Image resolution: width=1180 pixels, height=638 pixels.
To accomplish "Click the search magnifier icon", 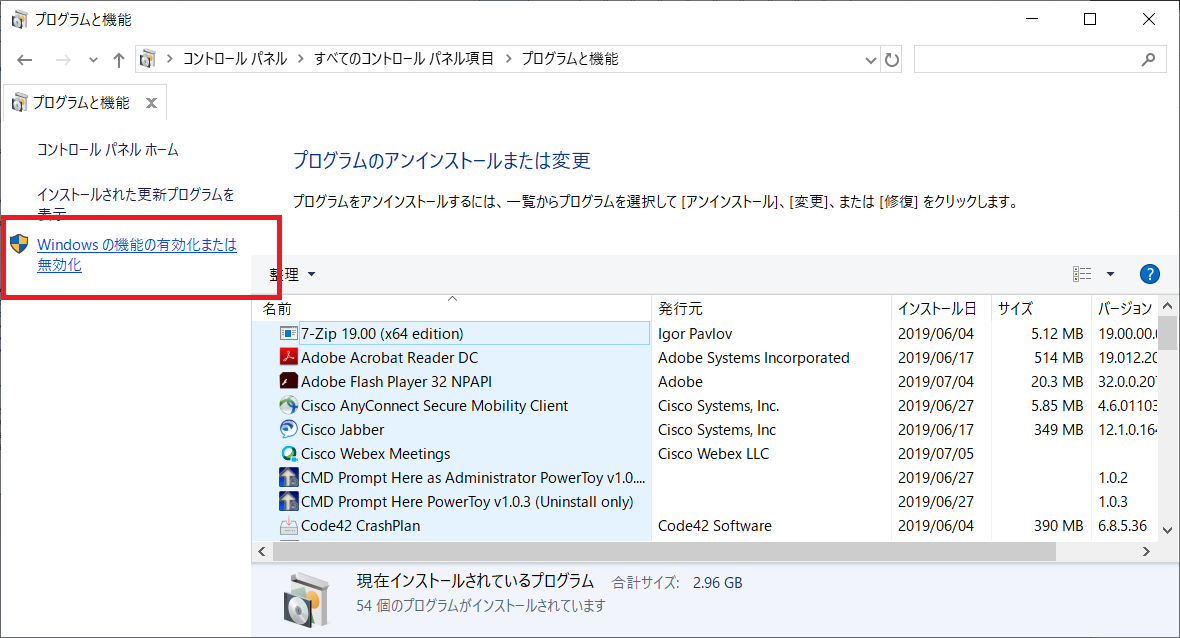I will (1148, 59).
